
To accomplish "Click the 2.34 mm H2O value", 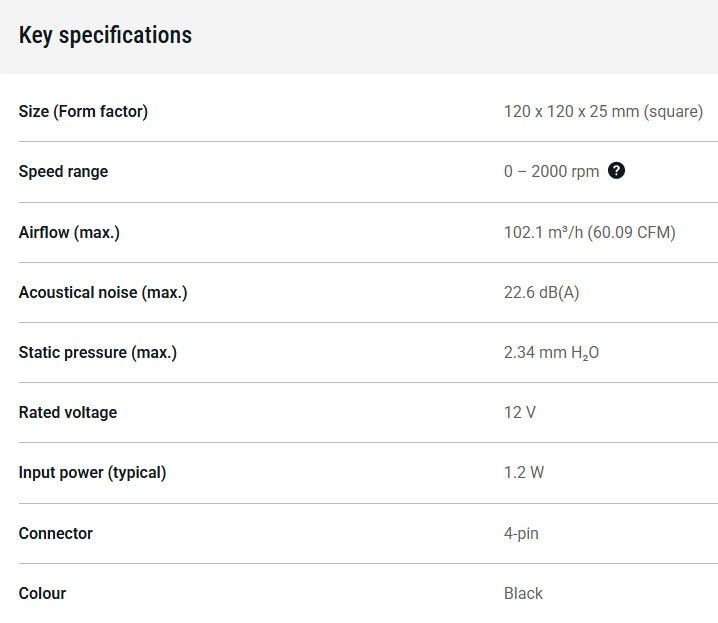I will (x=551, y=352).
